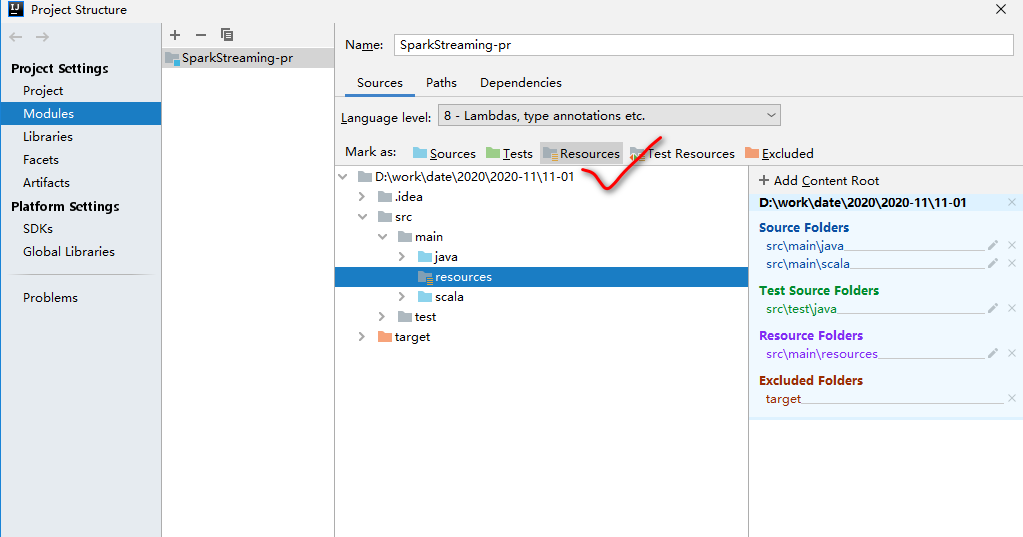Screen dimensions: 1023x537
Task: Unmark src\main\java source folder
Action: coord(1012,245)
